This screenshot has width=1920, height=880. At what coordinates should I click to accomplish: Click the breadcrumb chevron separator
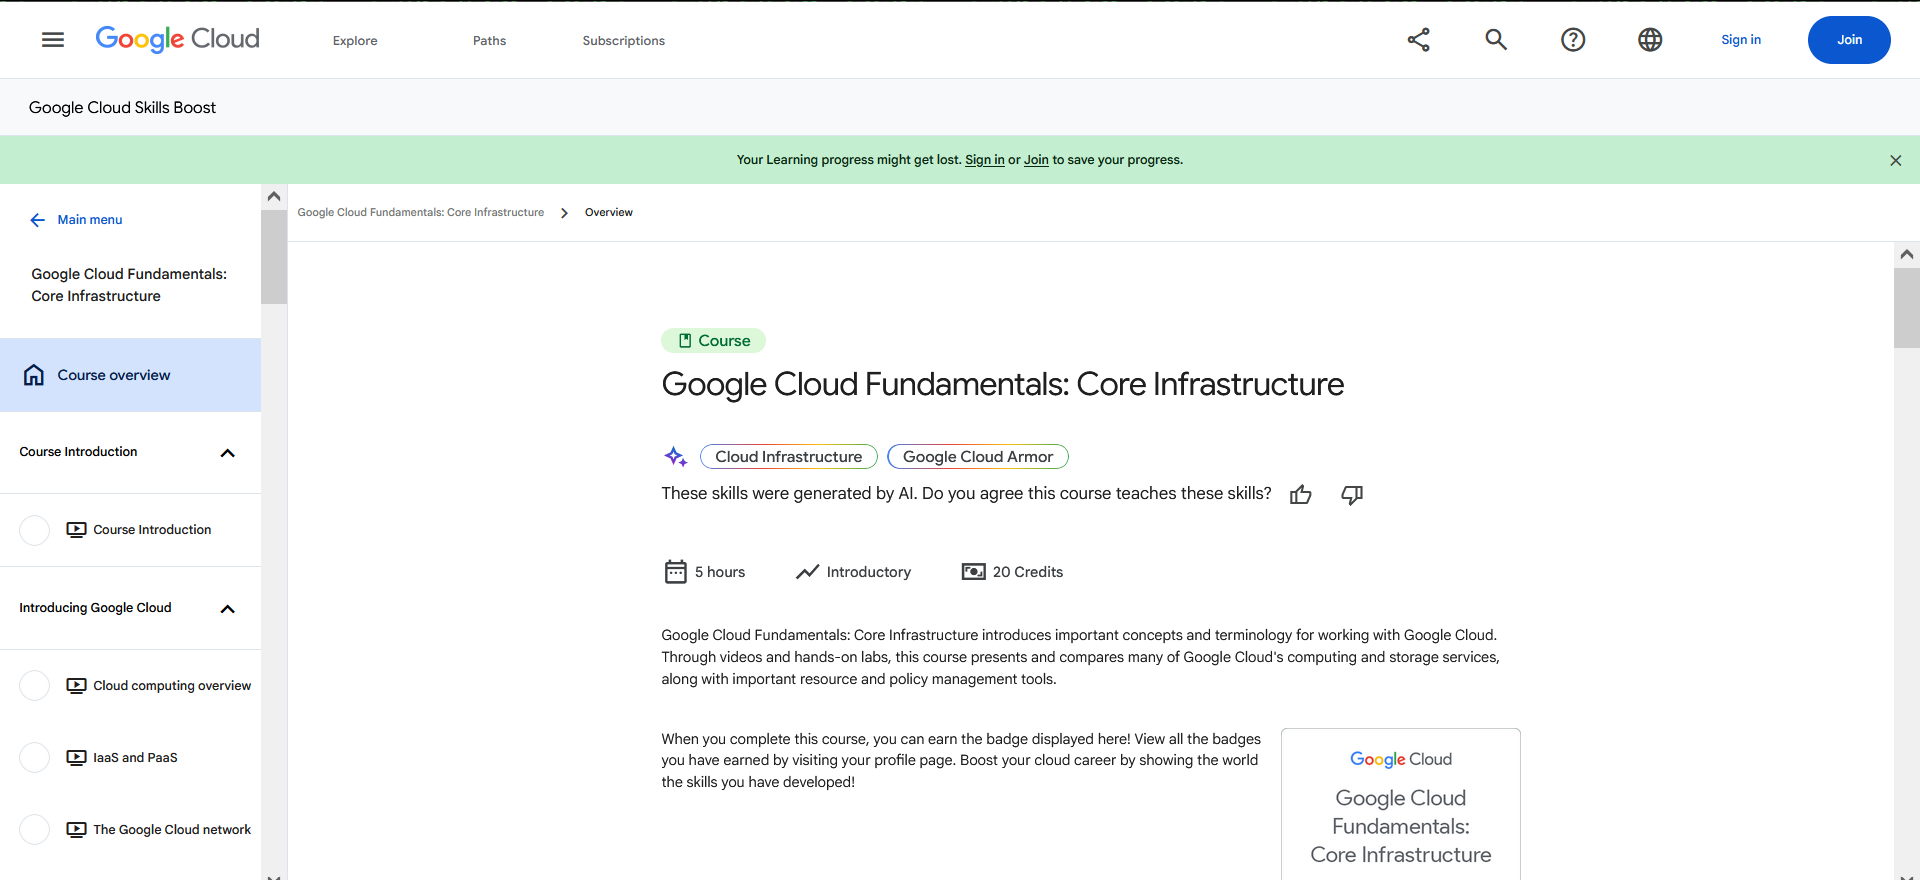tap(565, 213)
